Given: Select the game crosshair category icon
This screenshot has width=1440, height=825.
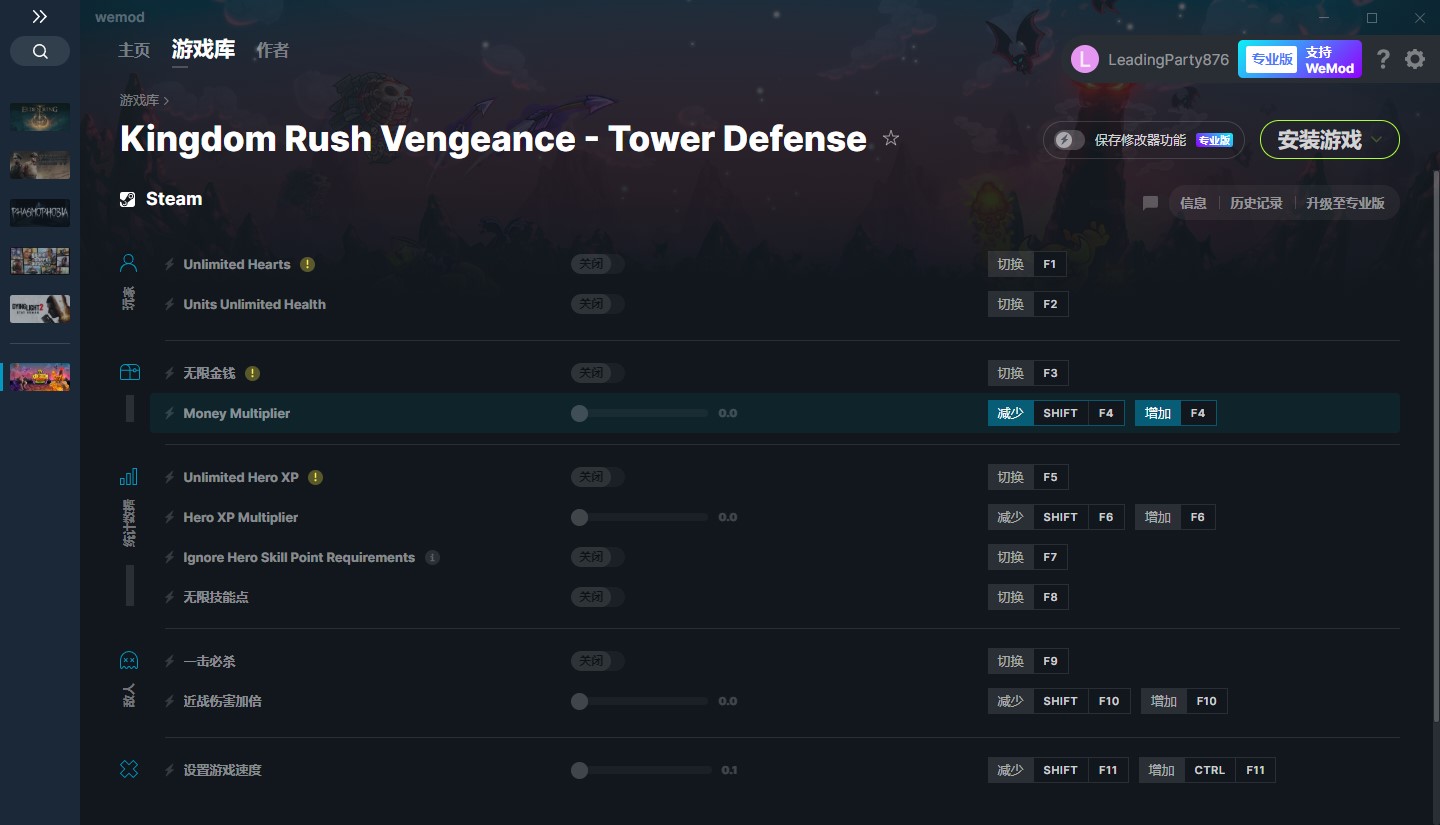Looking at the screenshot, I should click(129, 769).
